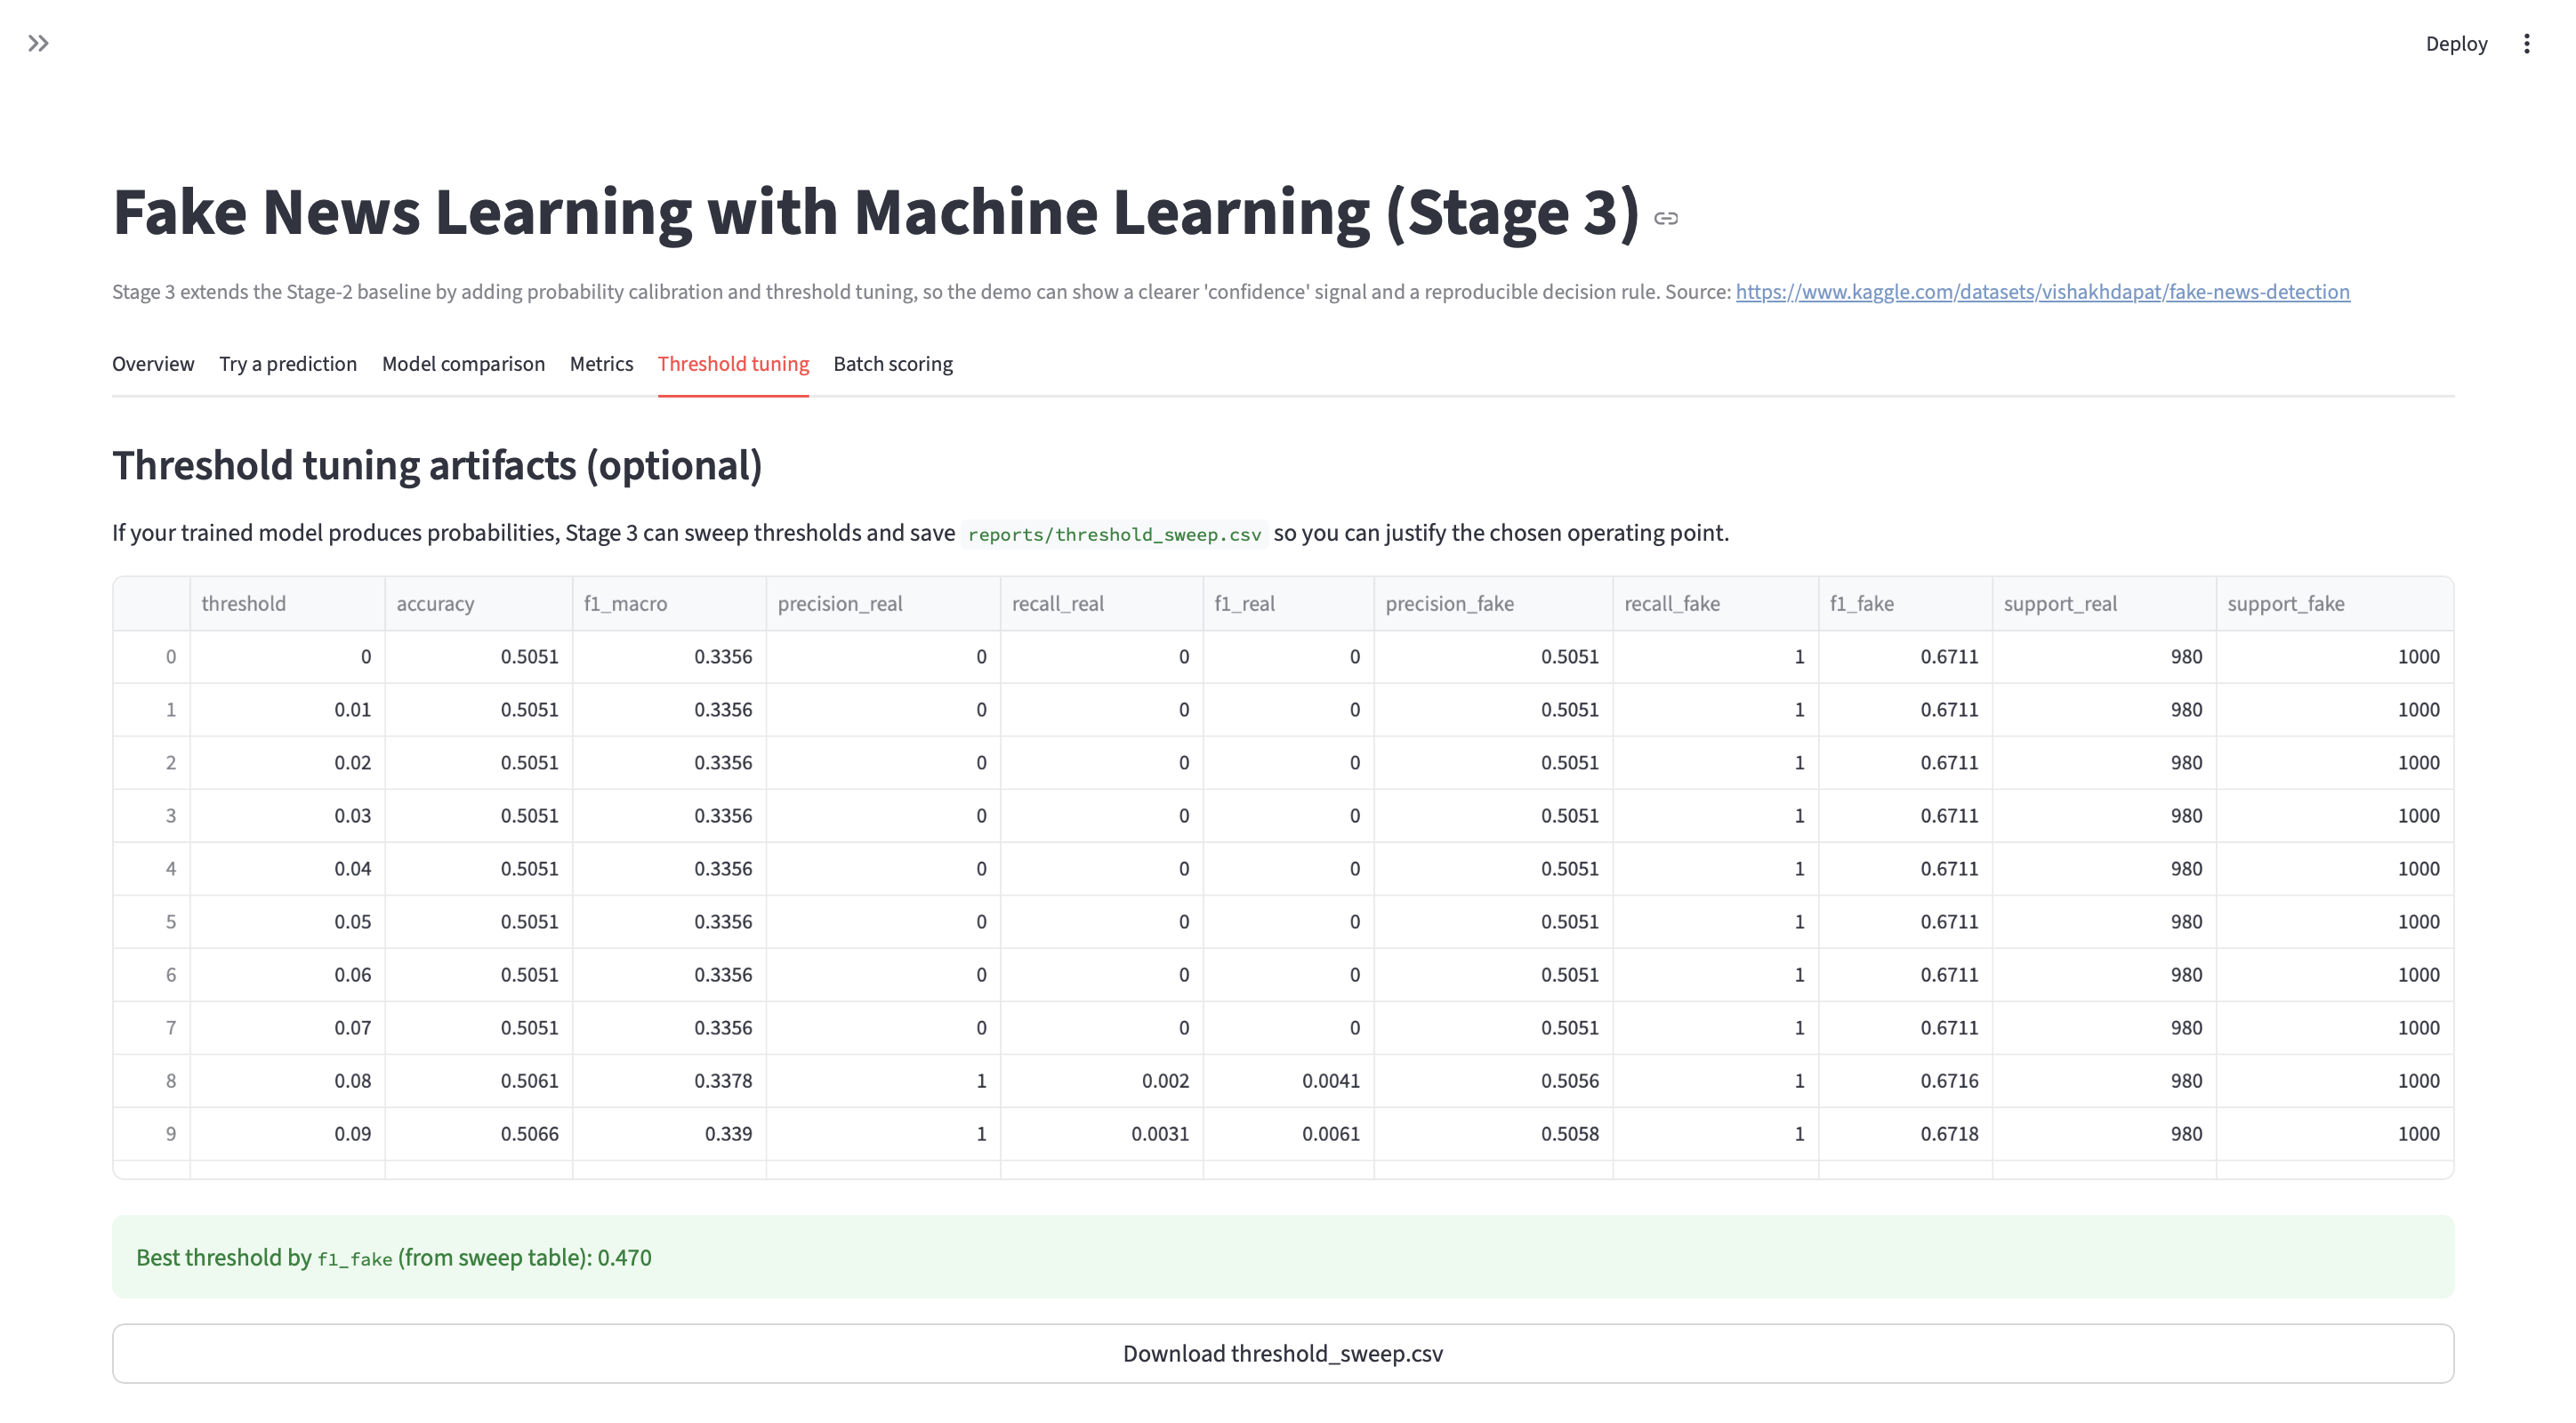Image resolution: width=2576 pixels, height=1423 pixels.
Task: Download threshold_sweep.csv file
Action: click(x=1282, y=1353)
